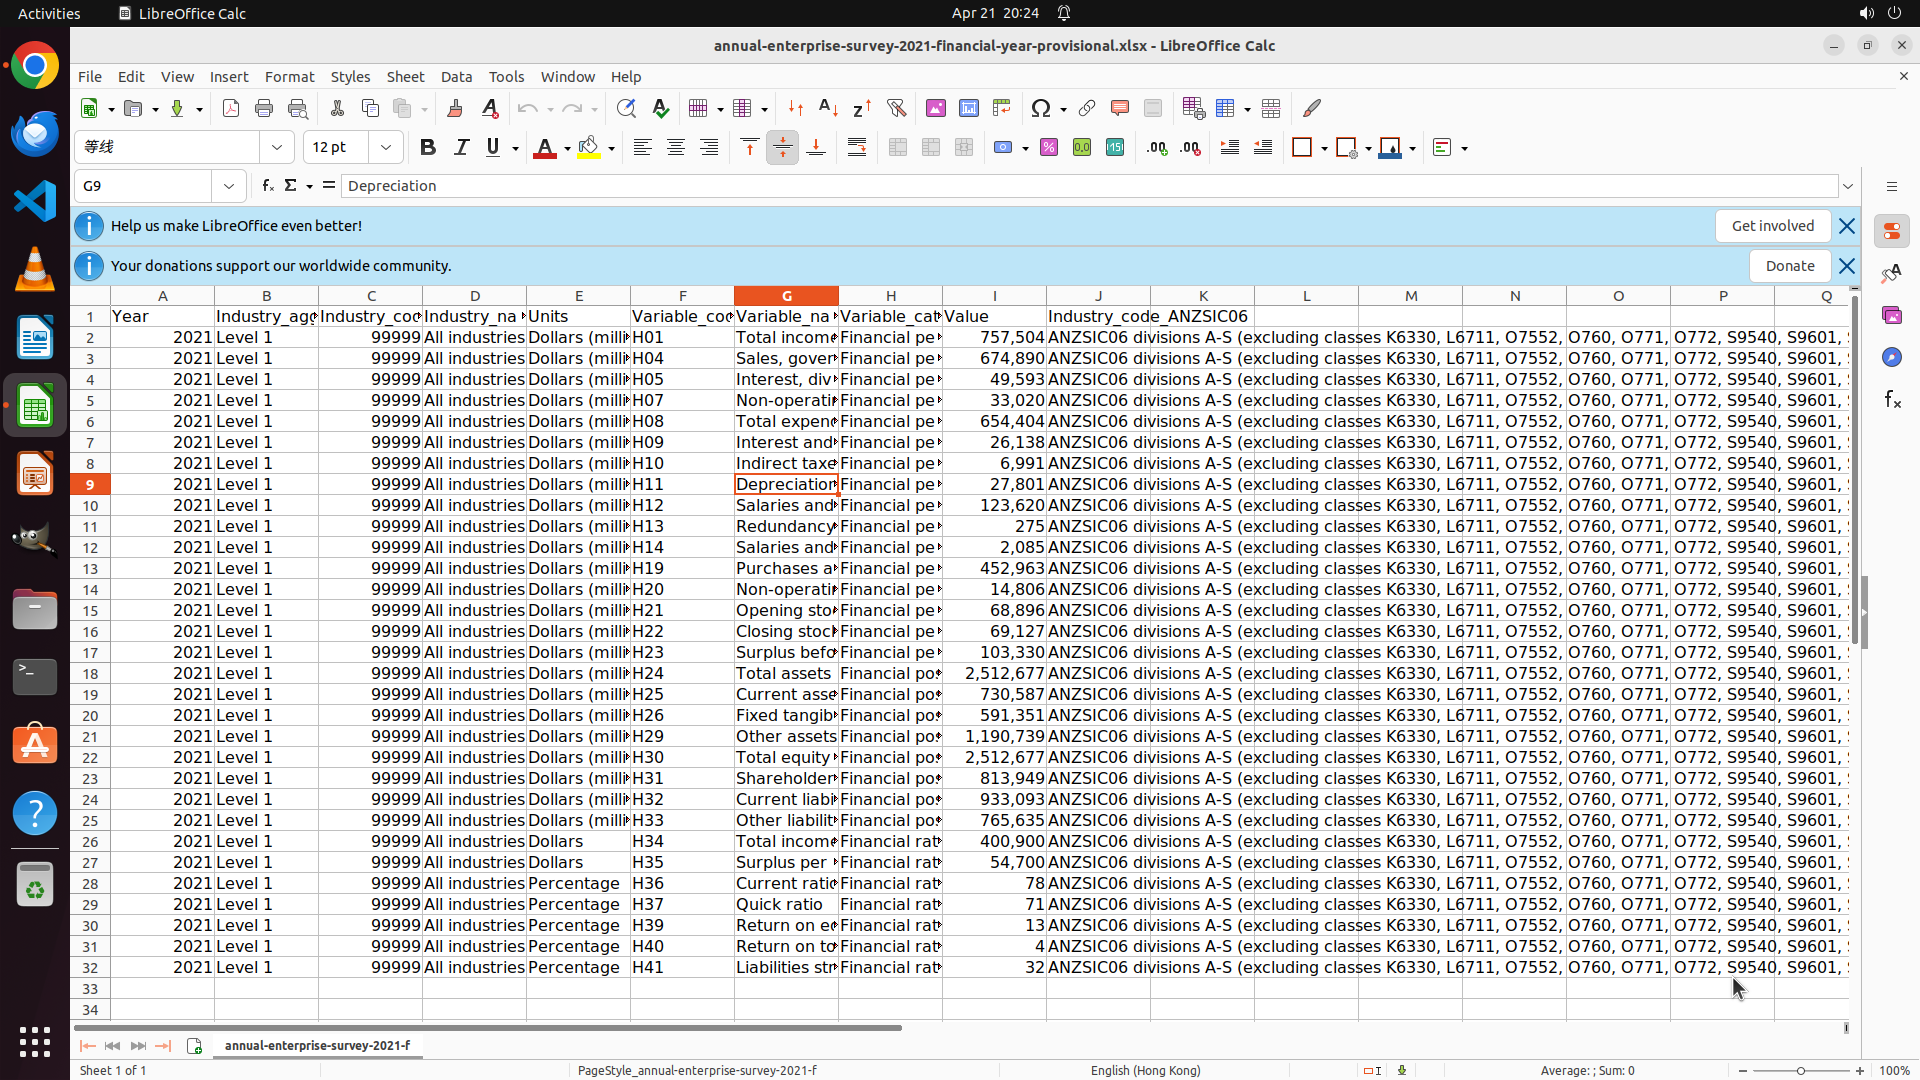Click the AutoFilter funnel icon
Screen dimensions: 1920x1080
coord(896,108)
